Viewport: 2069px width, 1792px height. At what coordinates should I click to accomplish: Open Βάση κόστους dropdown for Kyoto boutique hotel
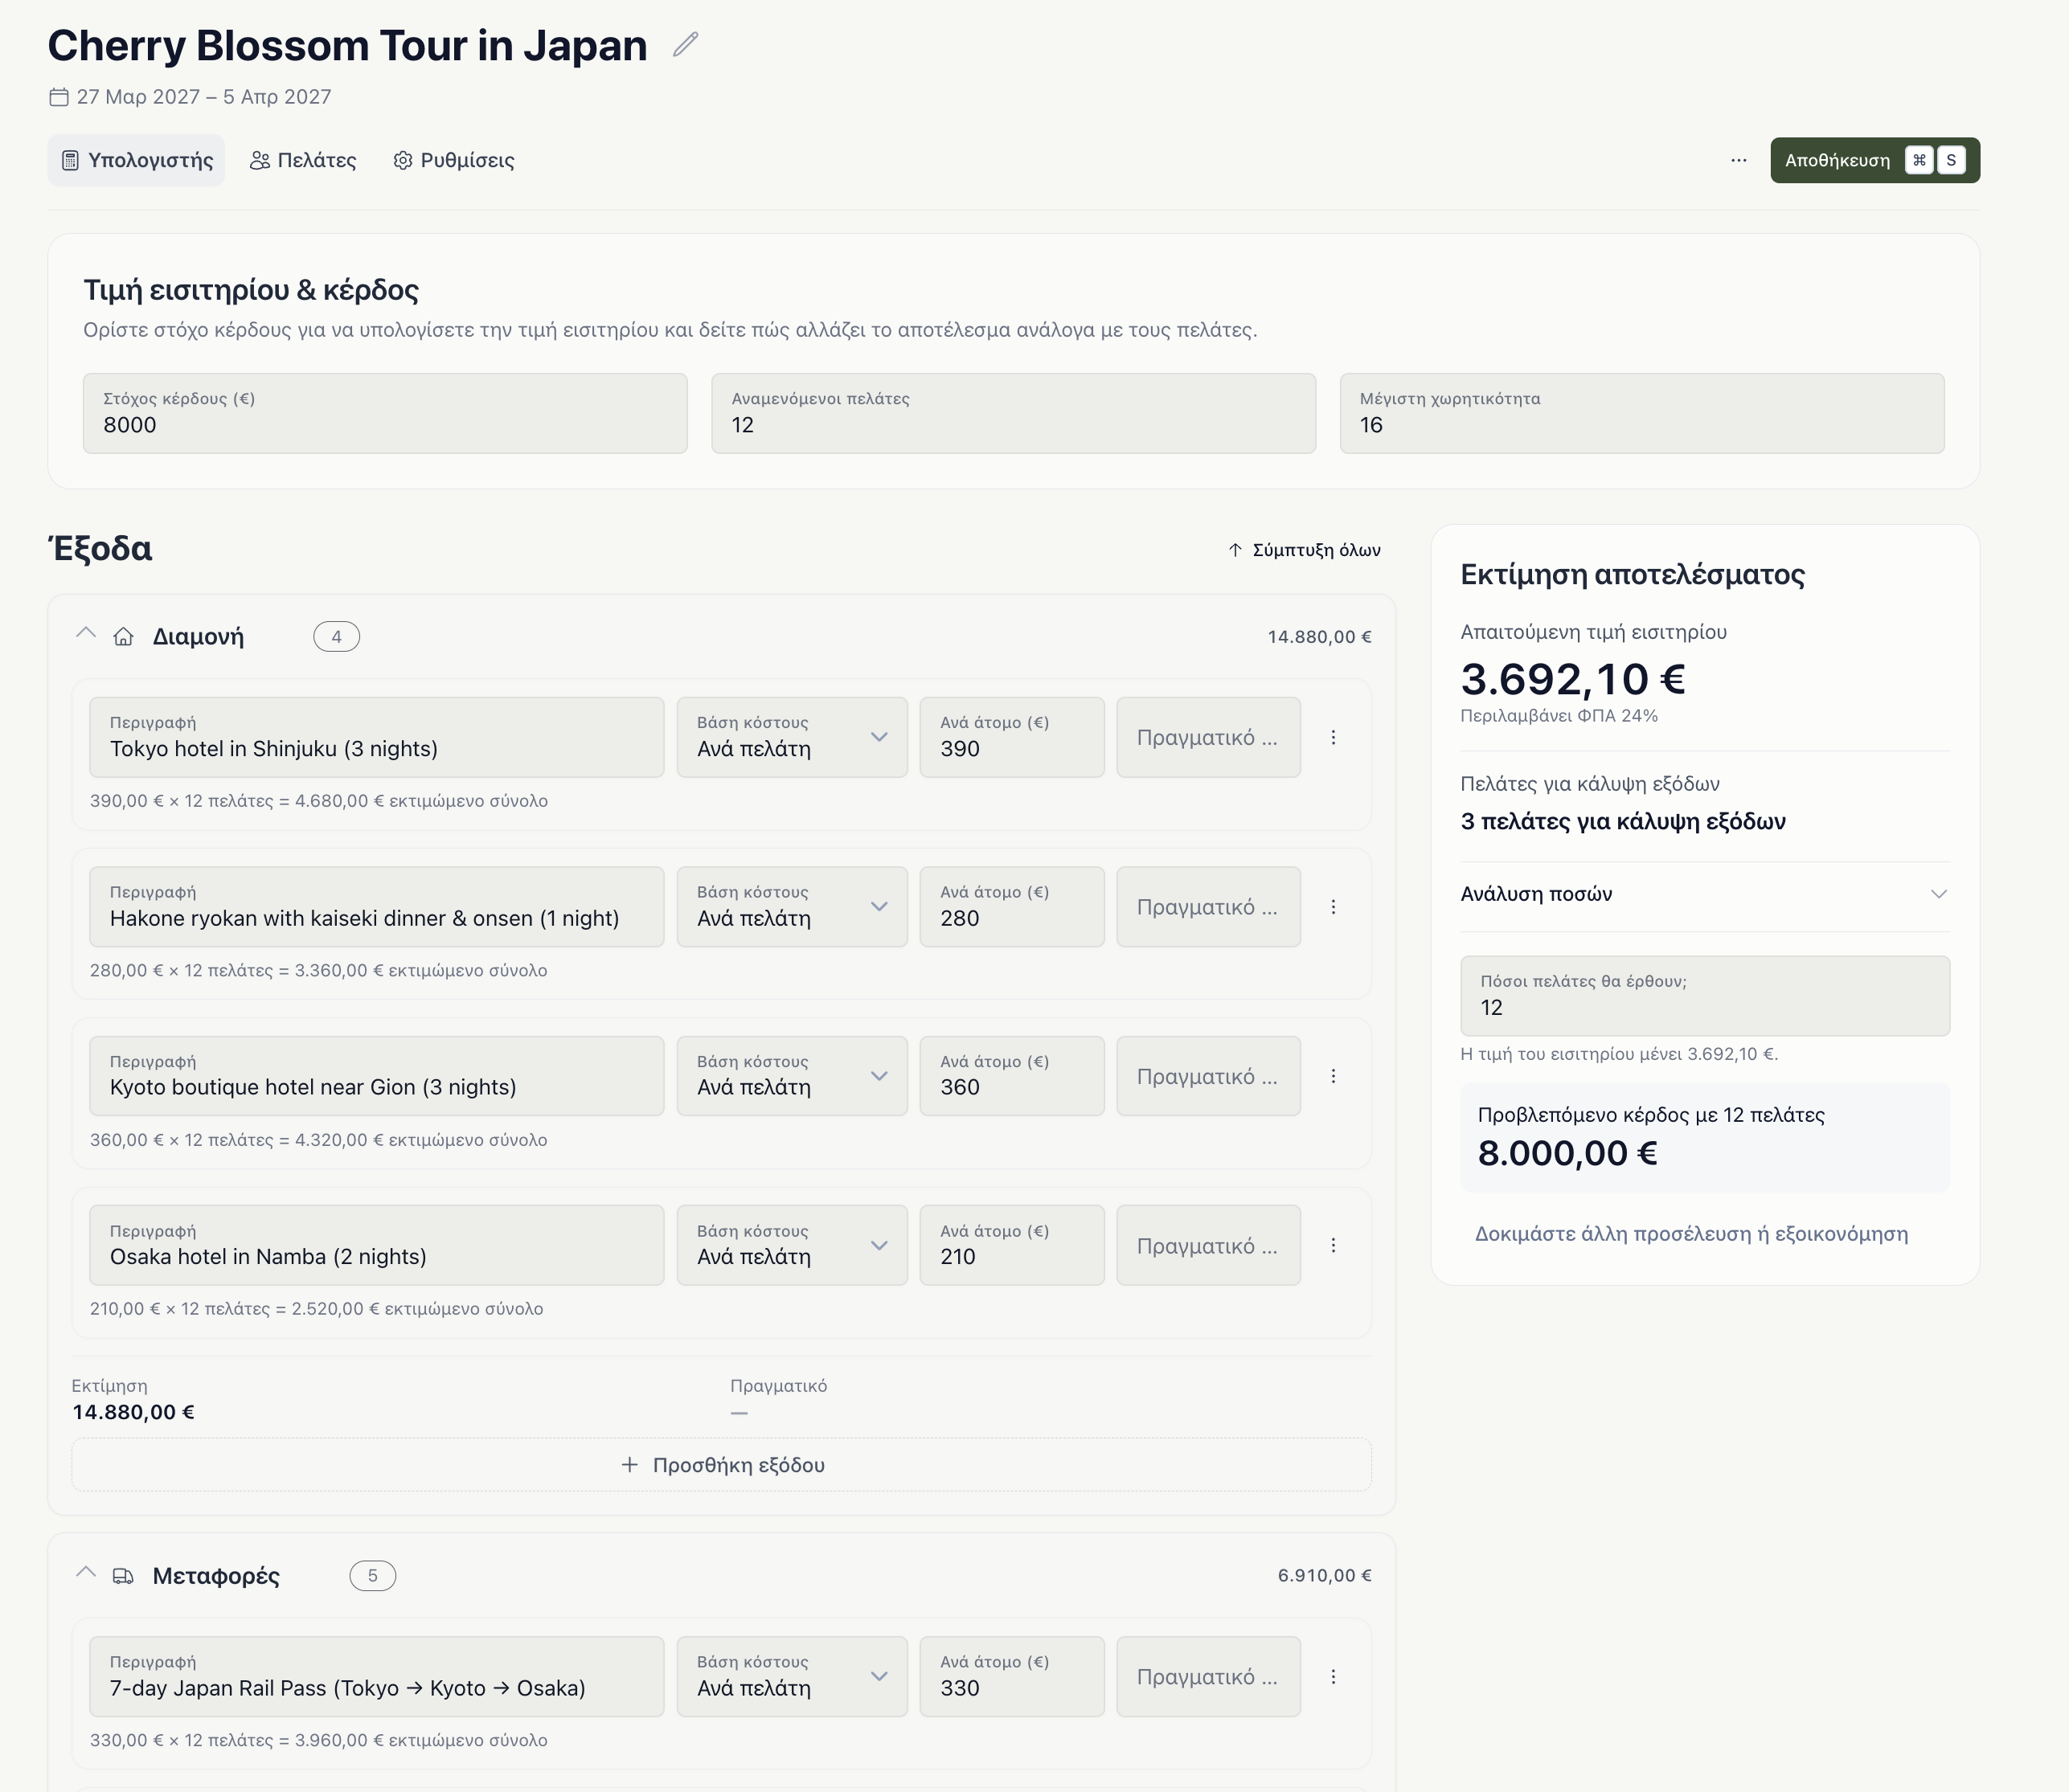(792, 1076)
